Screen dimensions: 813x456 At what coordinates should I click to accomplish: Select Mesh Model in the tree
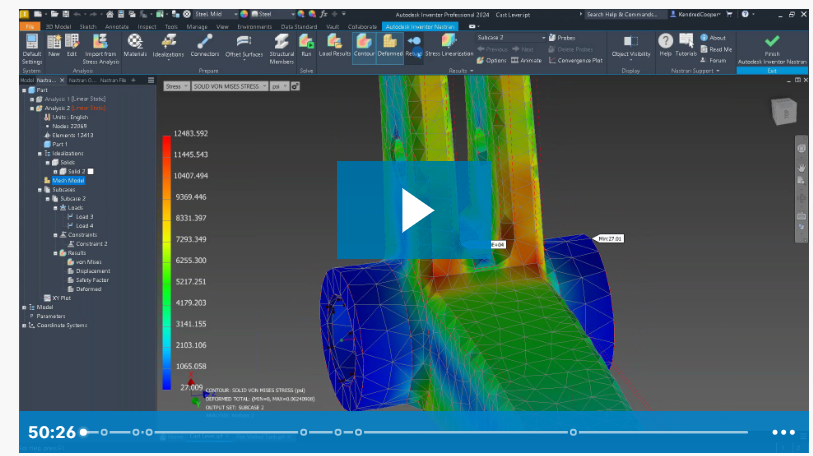(x=68, y=181)
